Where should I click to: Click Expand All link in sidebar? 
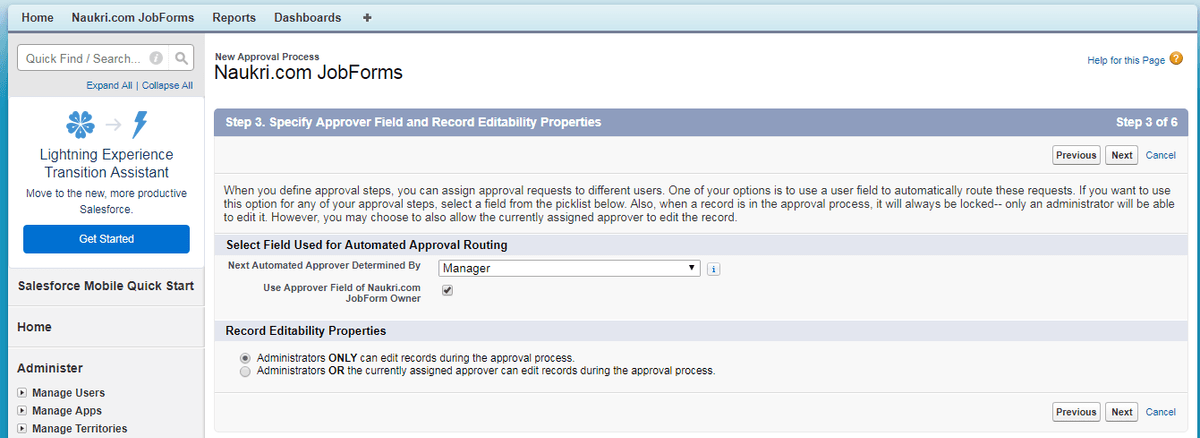tap(109, 86)
